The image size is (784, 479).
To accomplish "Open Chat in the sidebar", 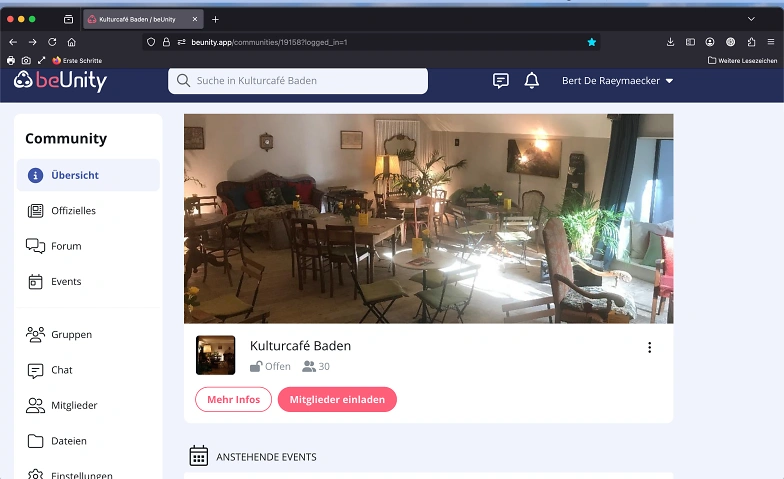I will point(88,370).
